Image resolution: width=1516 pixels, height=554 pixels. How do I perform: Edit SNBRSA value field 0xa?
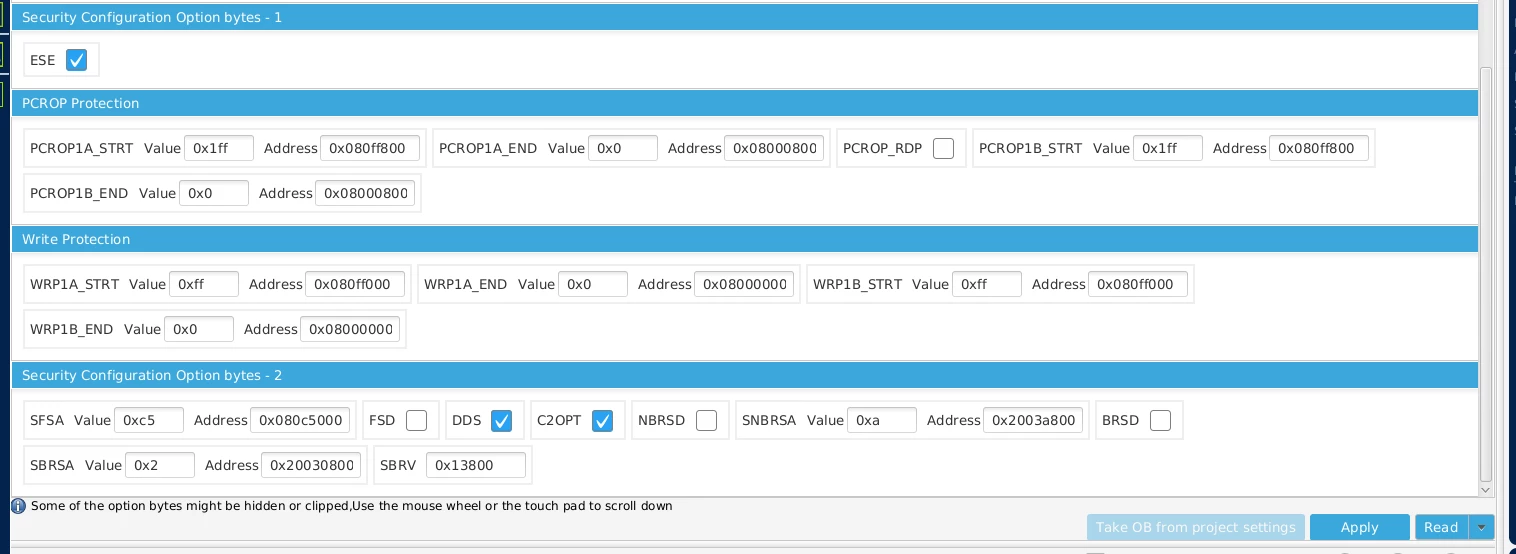[882, 420]
